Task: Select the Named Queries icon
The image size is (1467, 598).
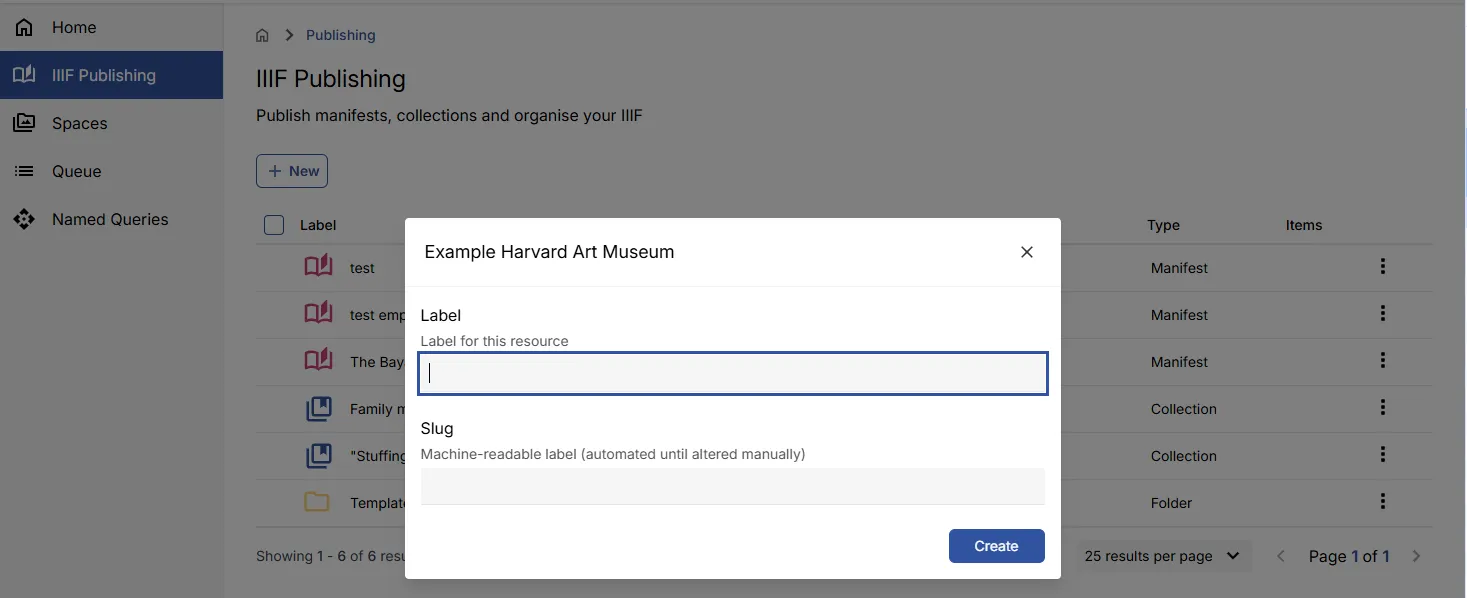Action: tap(24, 219)
